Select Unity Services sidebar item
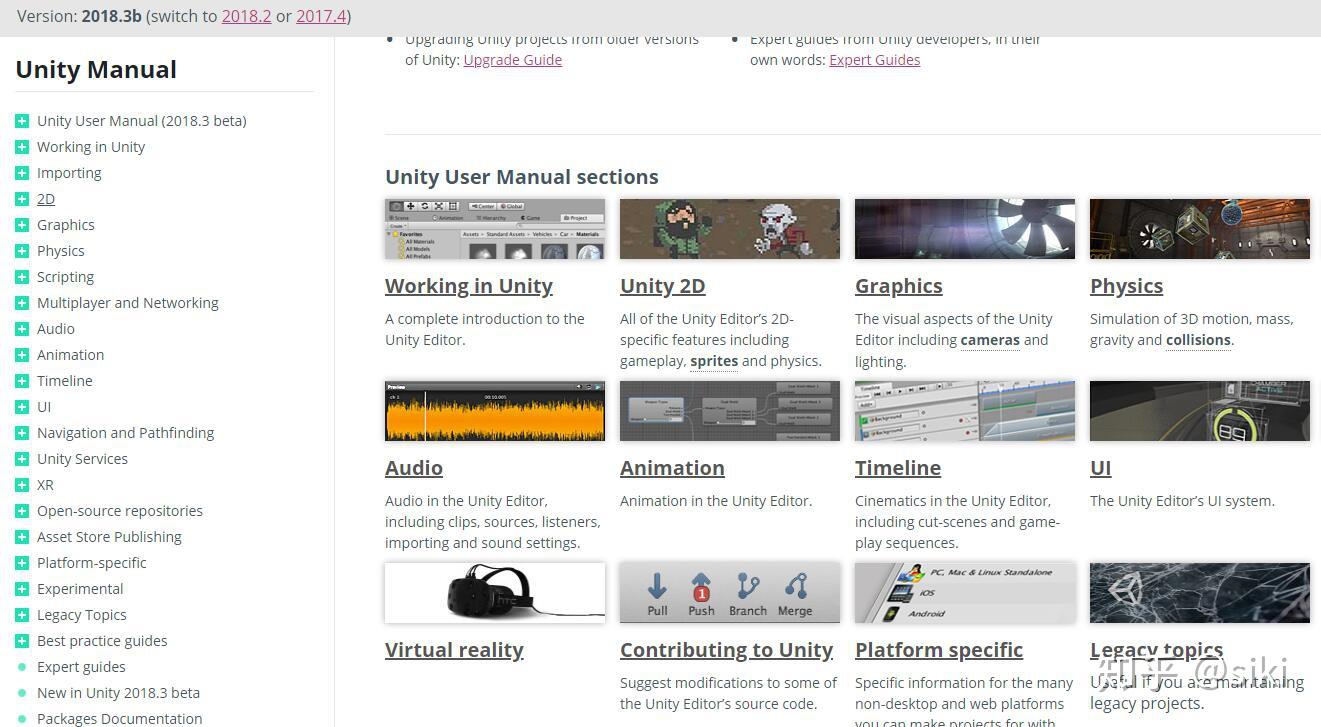Viewport: 1321px width, 727px height. (82, 459)
